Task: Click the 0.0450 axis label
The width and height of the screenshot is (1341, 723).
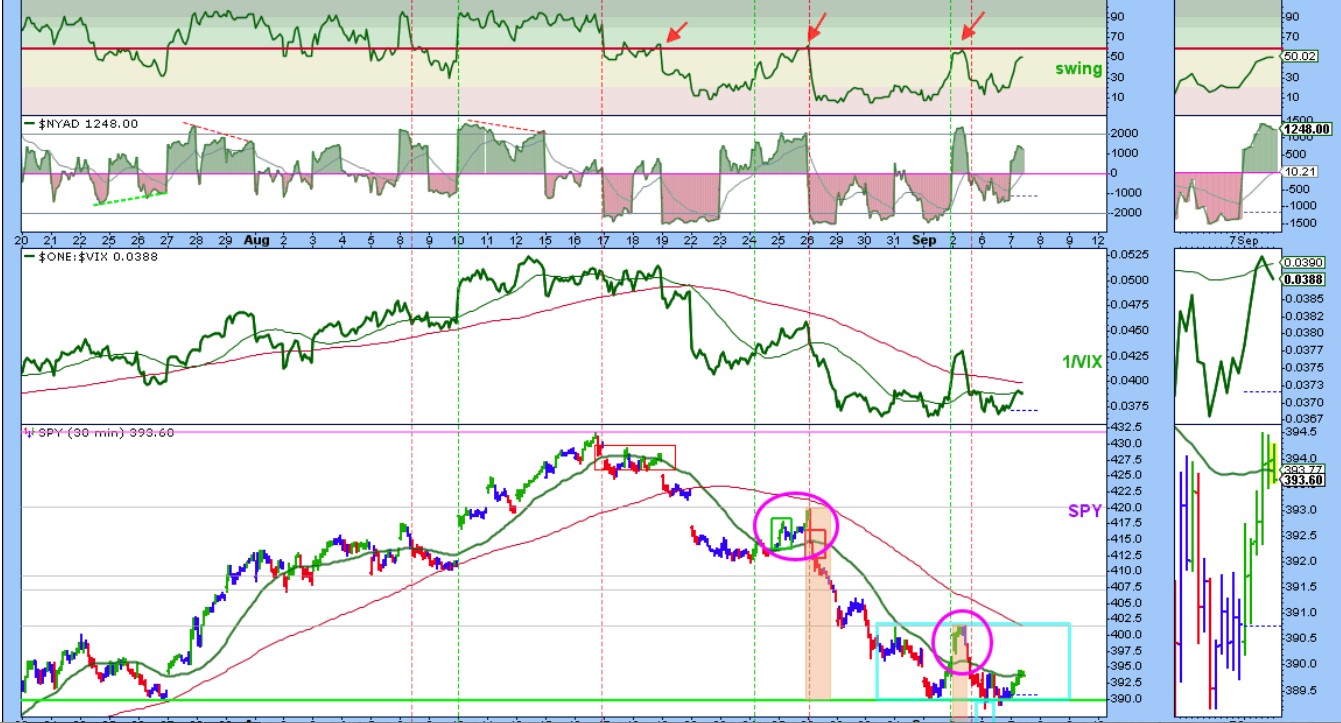Action: tap(1131, 330)
